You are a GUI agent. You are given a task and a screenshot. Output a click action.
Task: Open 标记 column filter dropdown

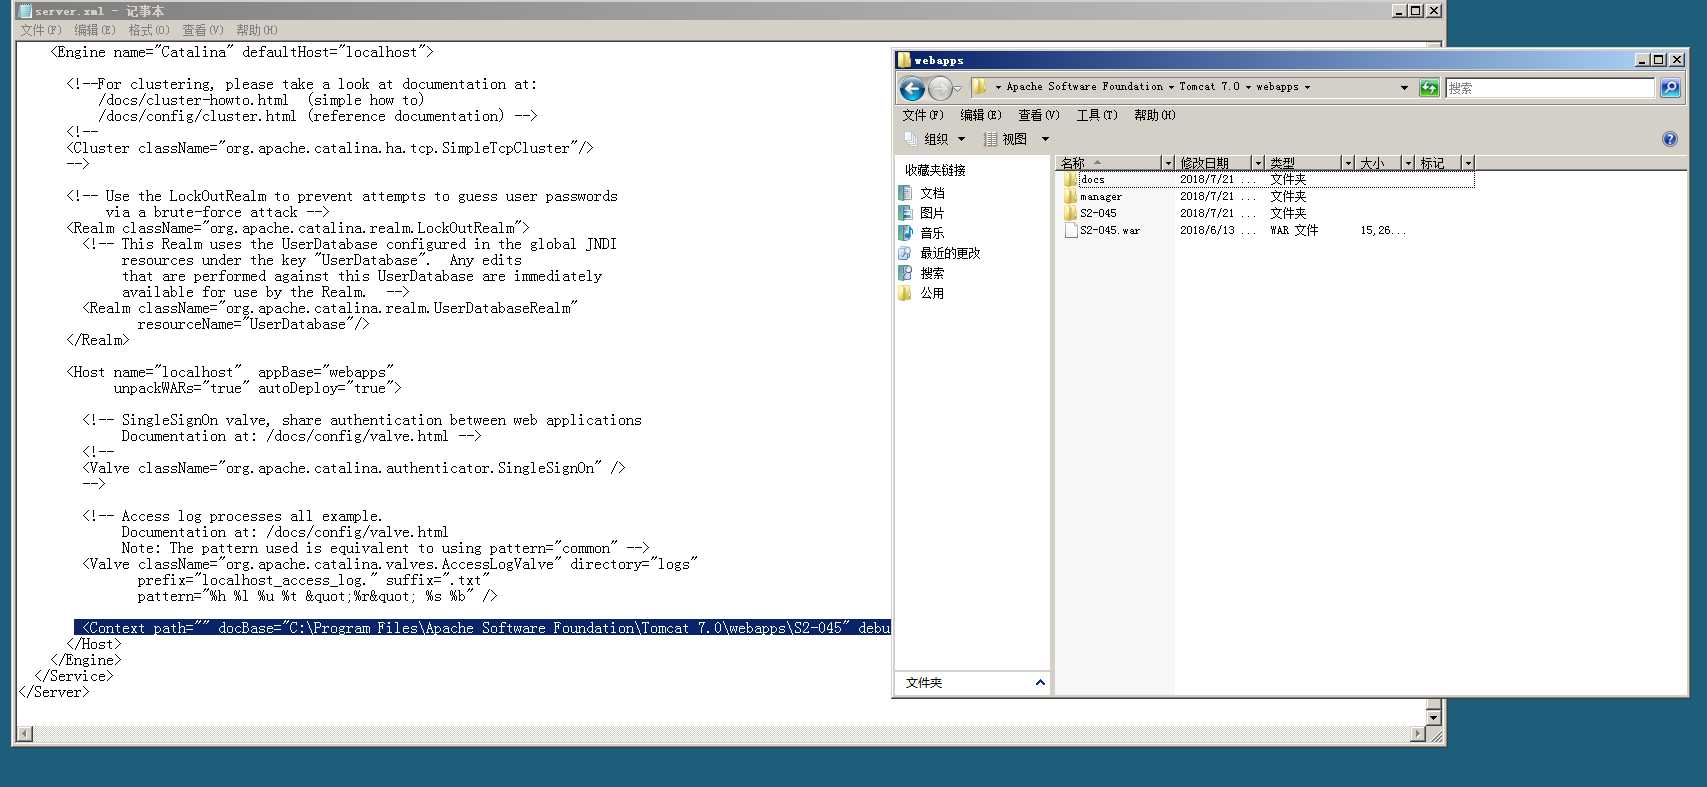[x=1468, y=162]
